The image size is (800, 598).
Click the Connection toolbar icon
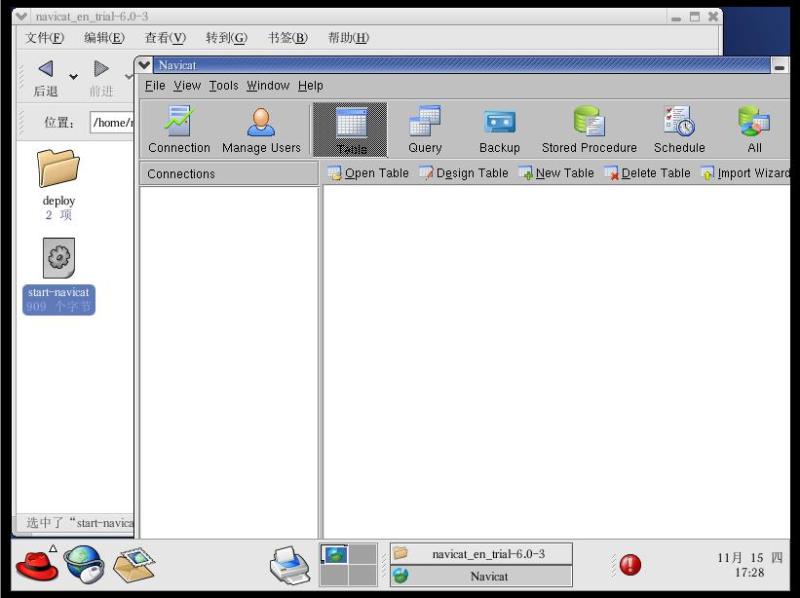(179, 130)
